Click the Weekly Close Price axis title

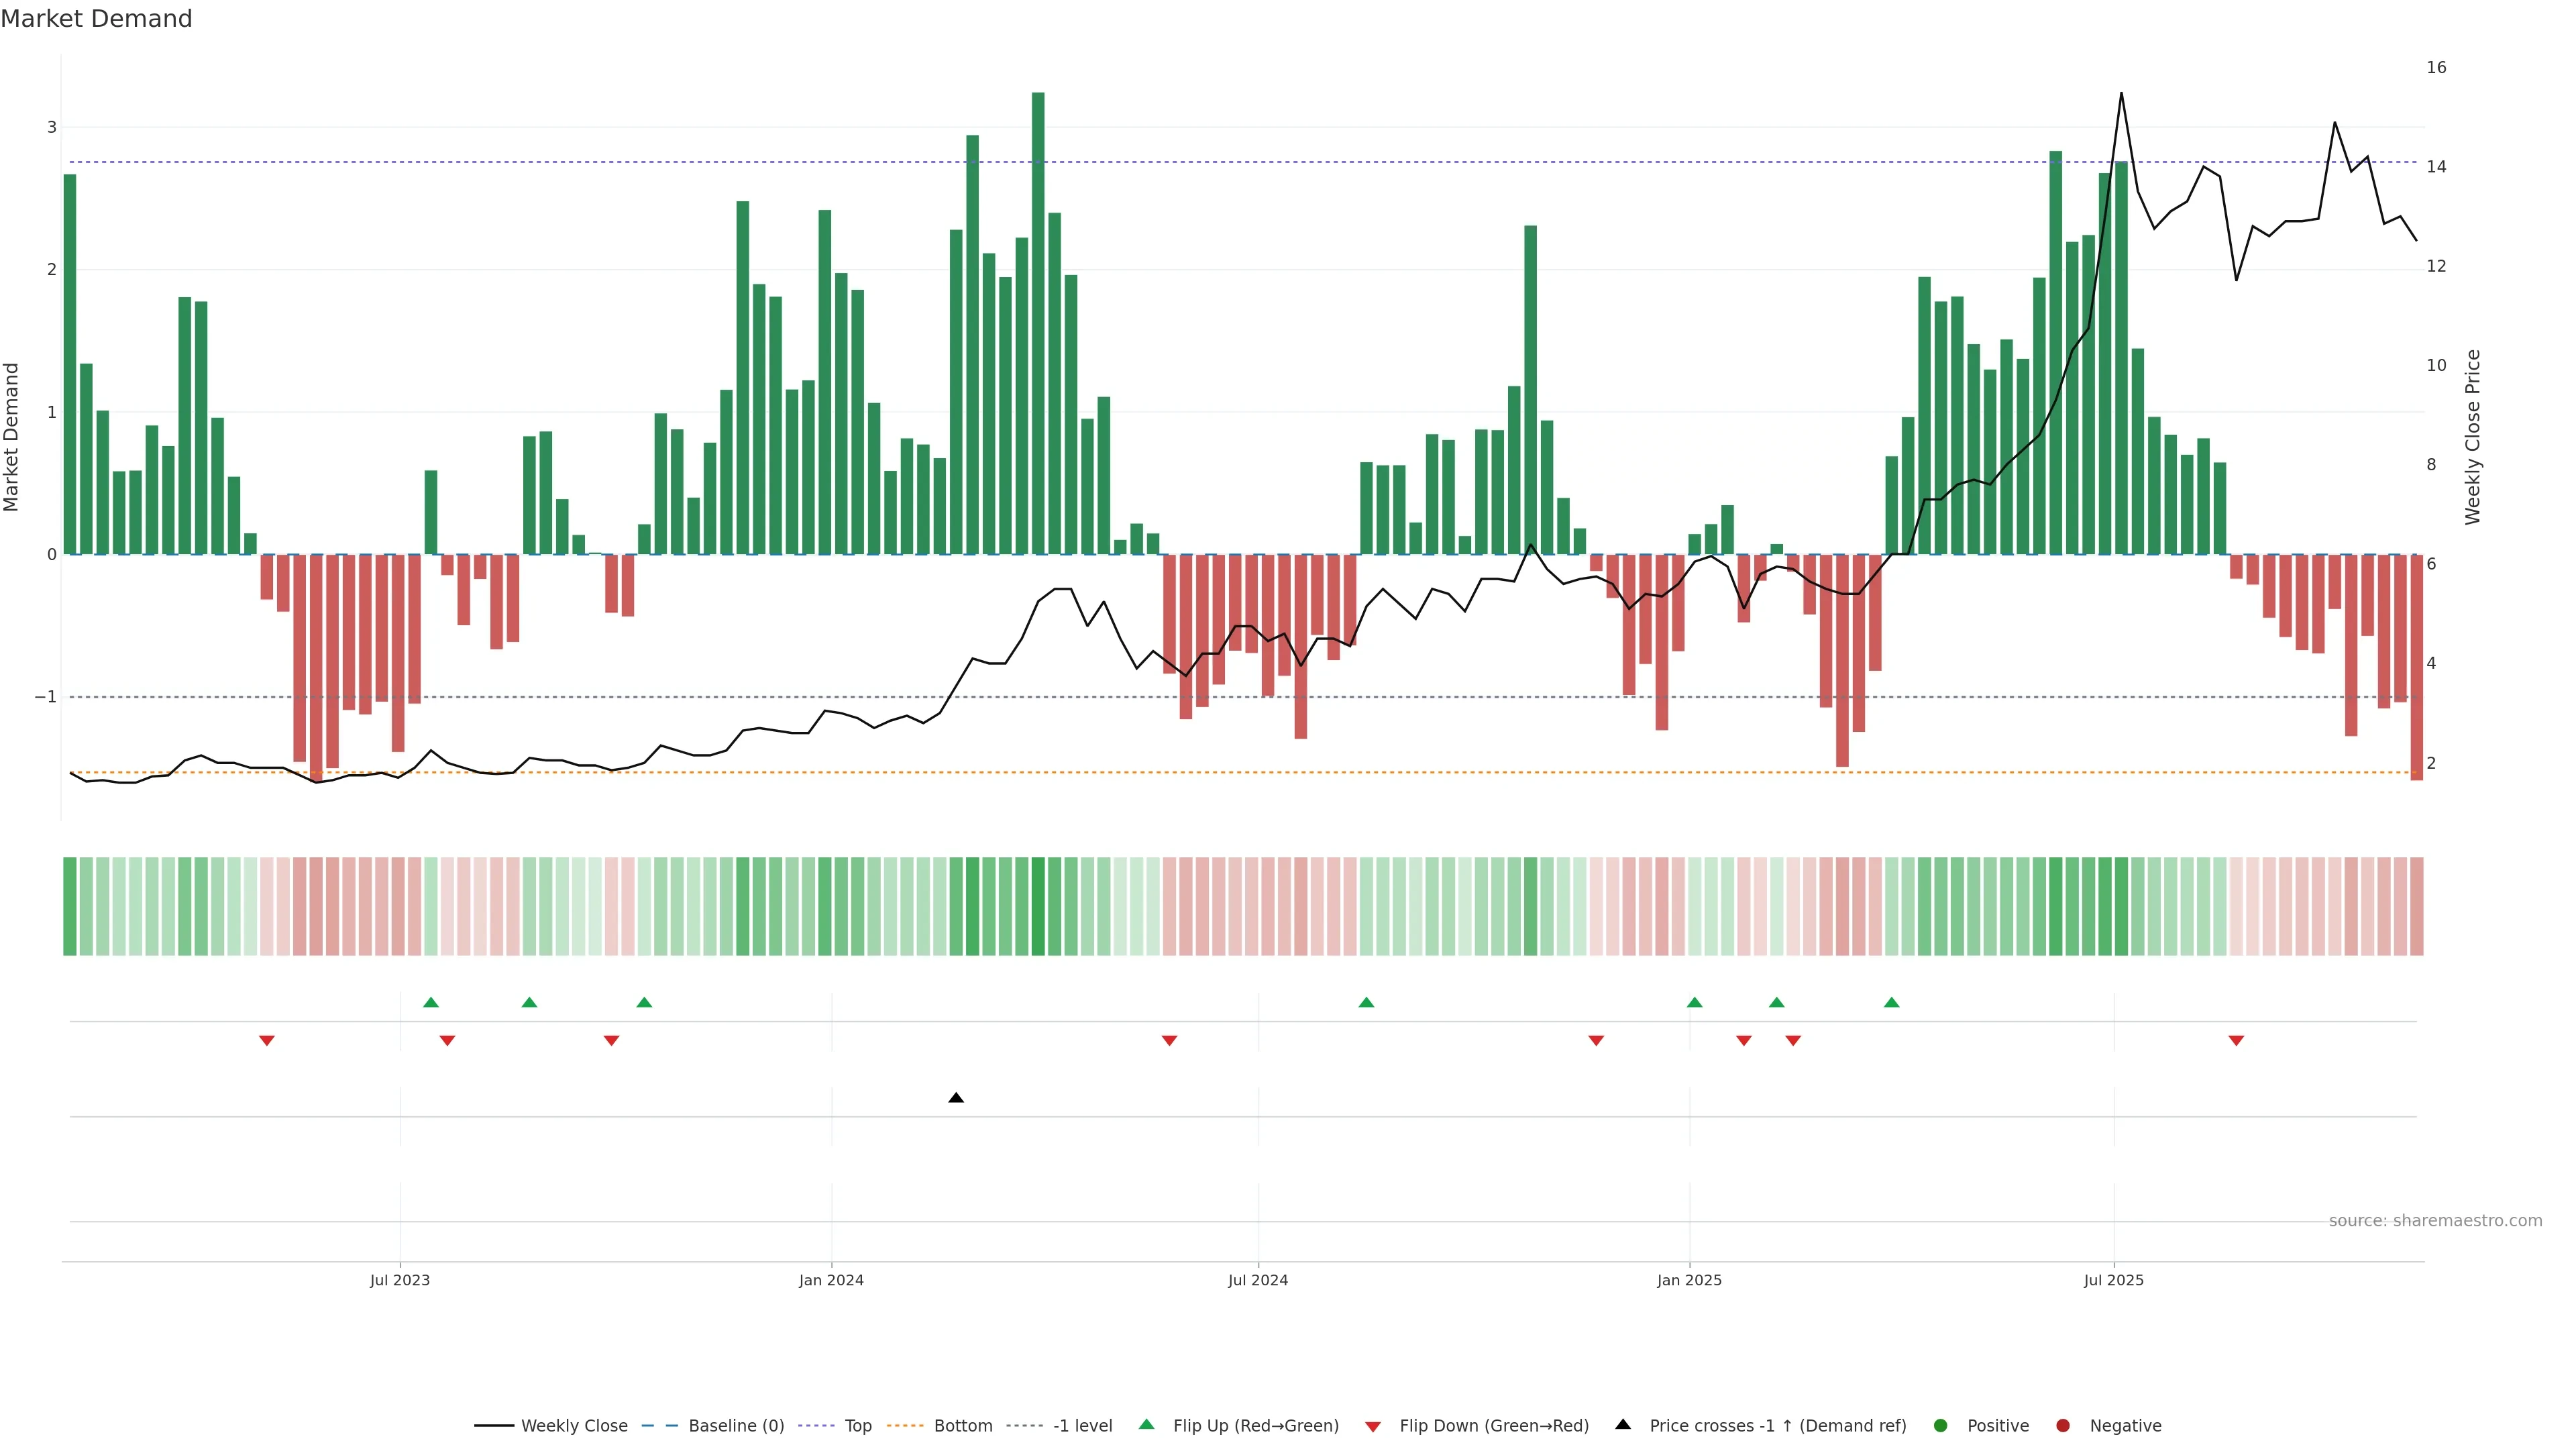tap(2472, 437)
